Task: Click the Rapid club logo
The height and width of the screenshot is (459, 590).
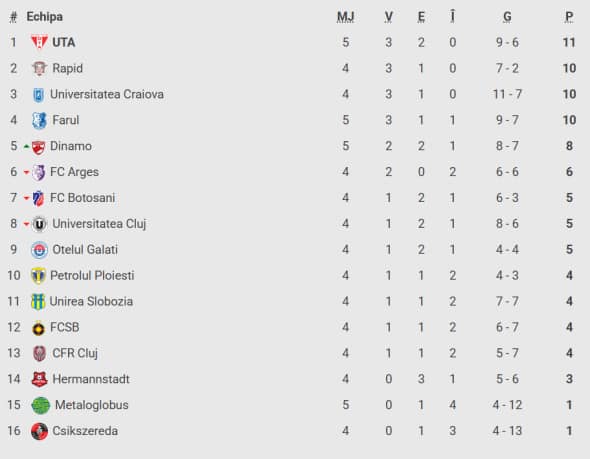Action: (x=39, y=68)
